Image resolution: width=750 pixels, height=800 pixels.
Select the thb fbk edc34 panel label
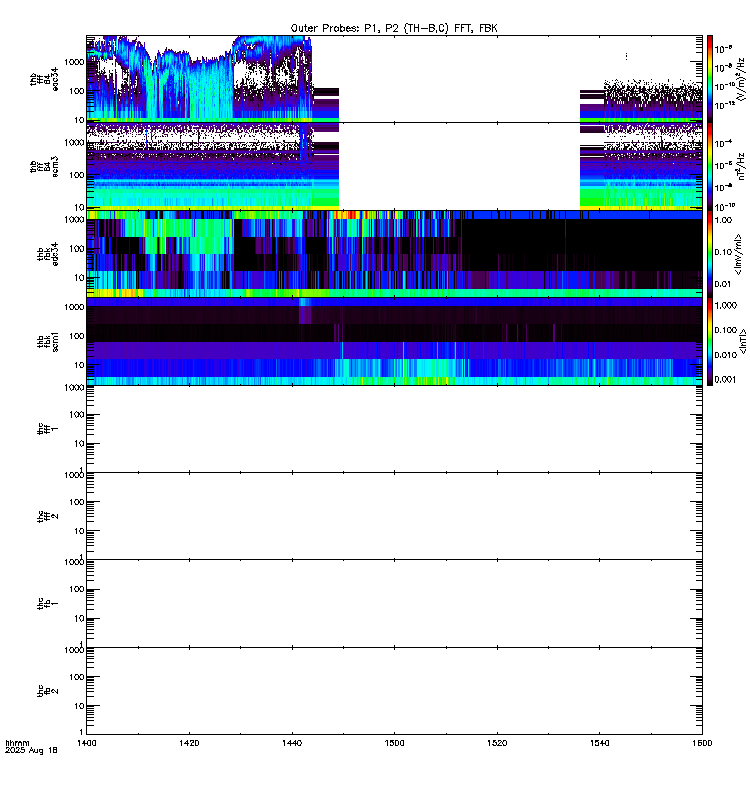[x=47, y=254]
